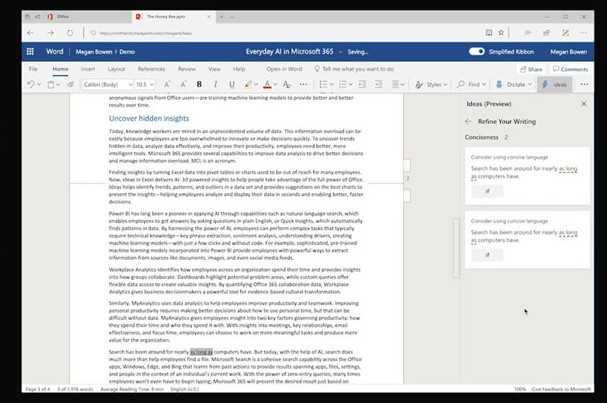Click the 'Tell me what you want to do' box
The image size is (607, 403).
[358, 69]
